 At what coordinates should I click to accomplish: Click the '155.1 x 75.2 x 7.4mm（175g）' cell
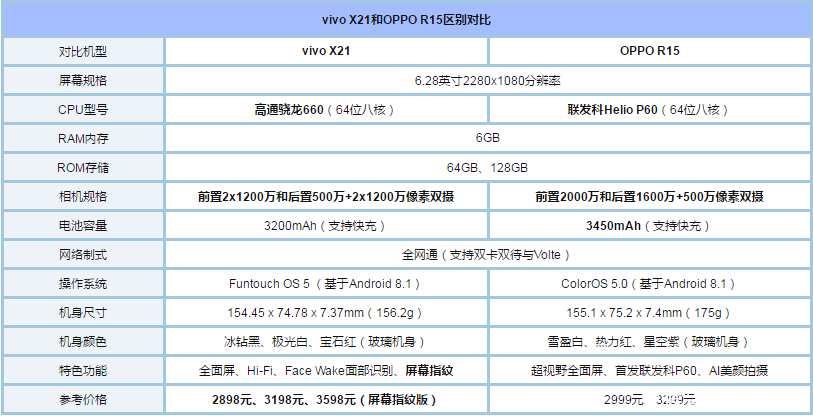(650, 313)
